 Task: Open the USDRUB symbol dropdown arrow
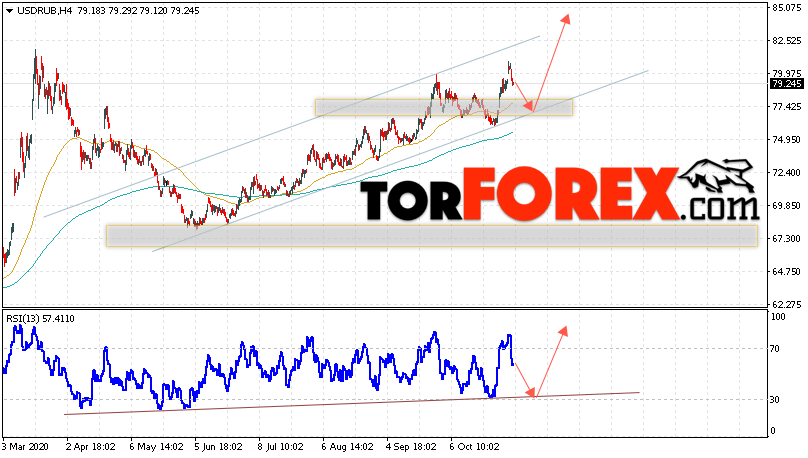[x=9, y=11]
